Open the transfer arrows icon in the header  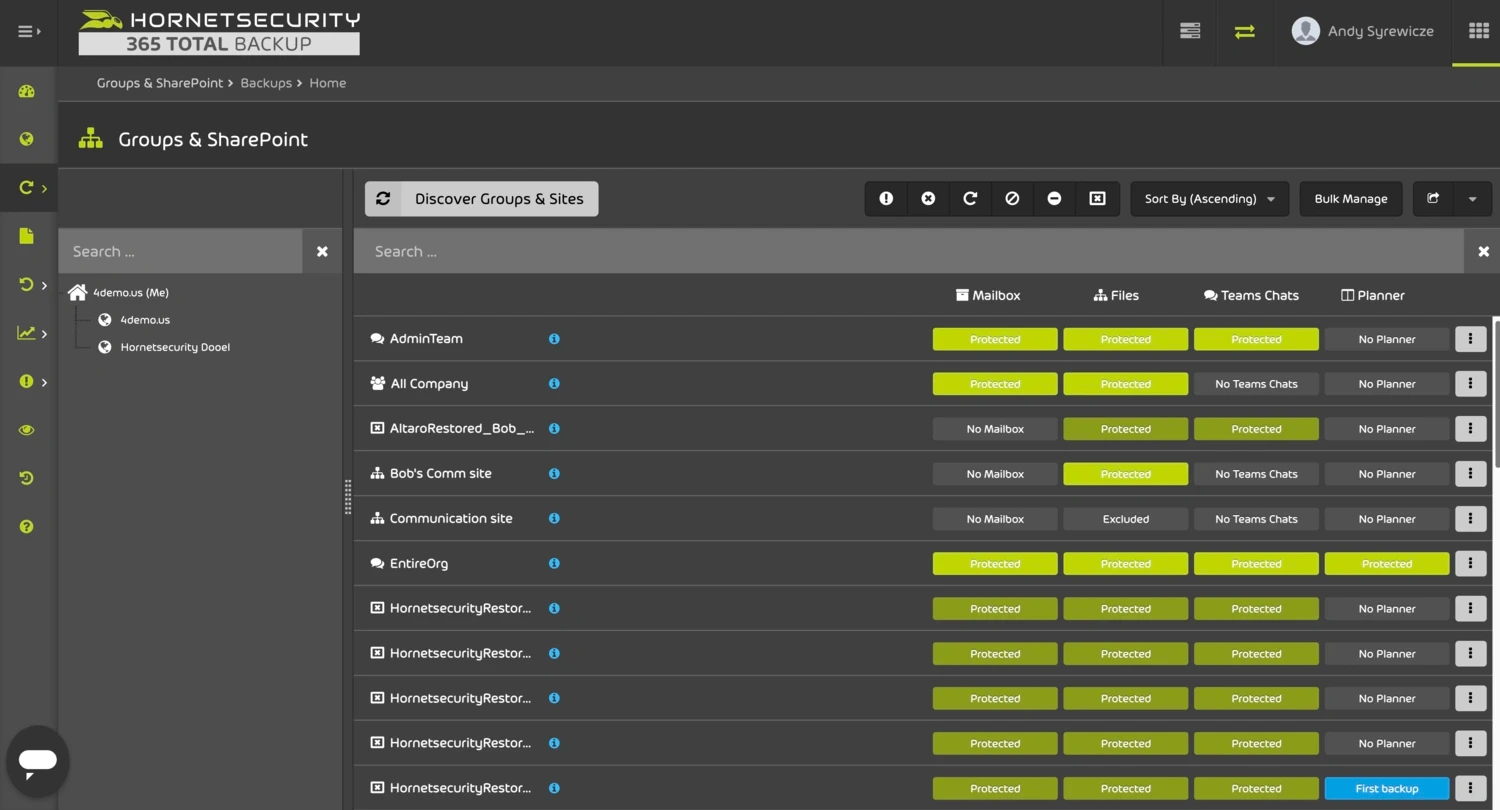pos(1244,31)
